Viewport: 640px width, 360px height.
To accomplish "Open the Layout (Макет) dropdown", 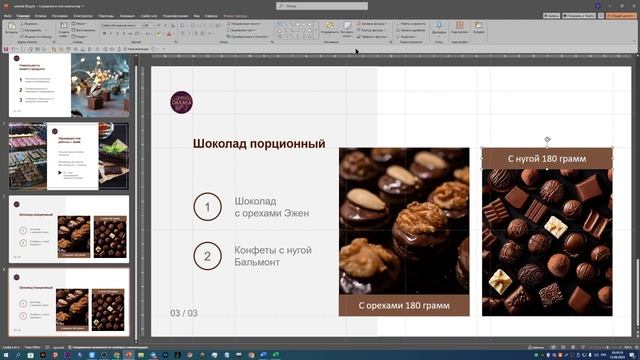I will 80,24.
